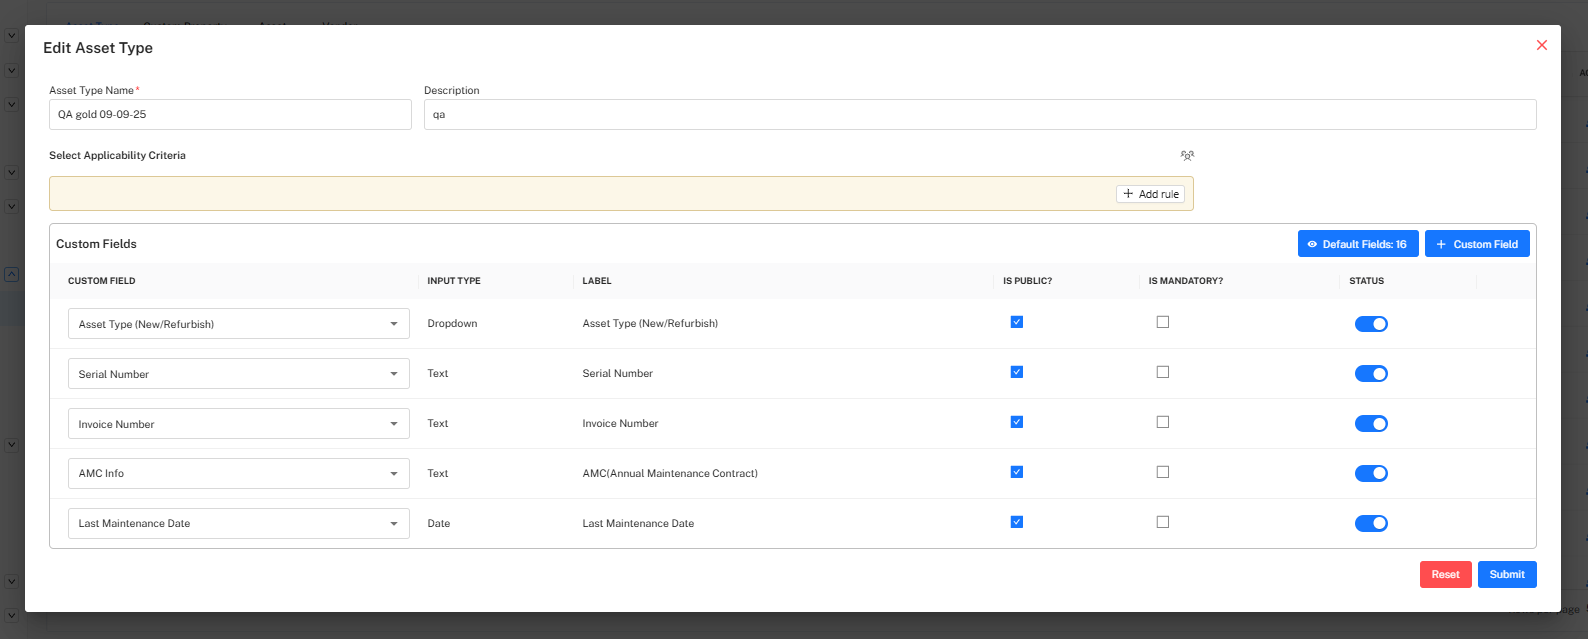This screenshot has width=1588, height=639.
Task: Click the CUSTOM FIELD column header
Action: (102, 281)
